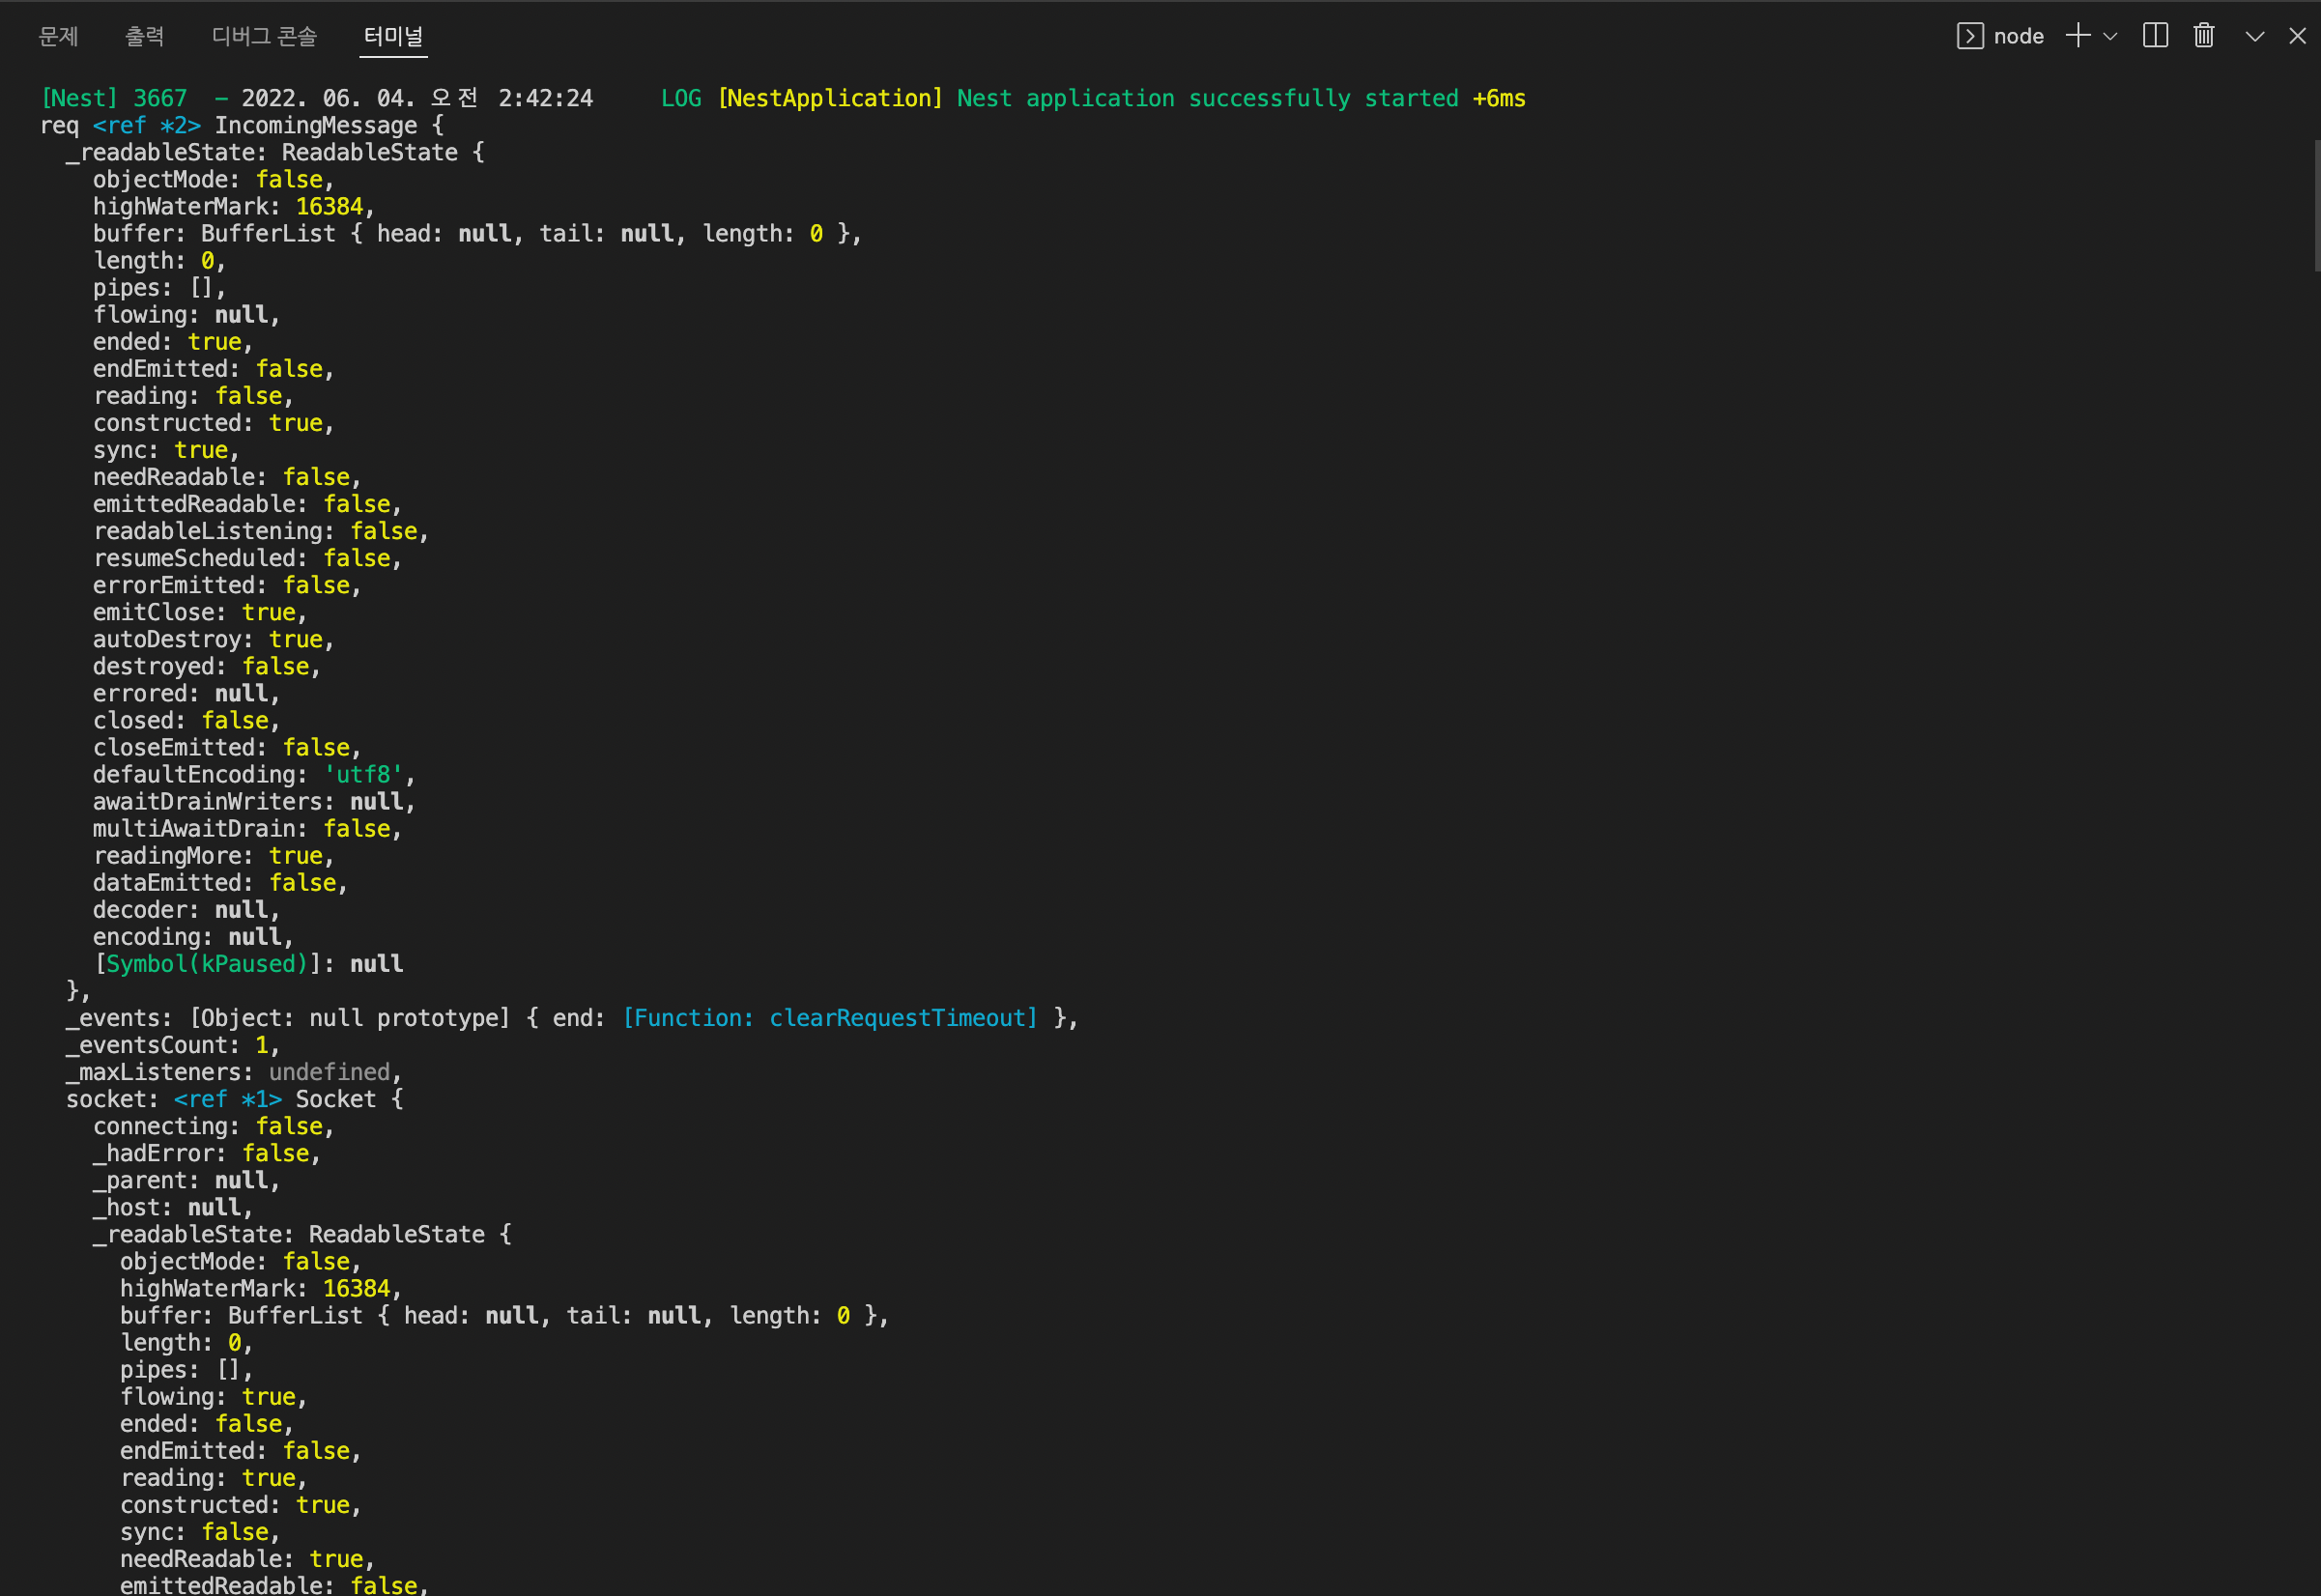Open the launch profile dropdown beside plus
The height and width of the screenshot is (1596, 2321).
[2110, 36]
